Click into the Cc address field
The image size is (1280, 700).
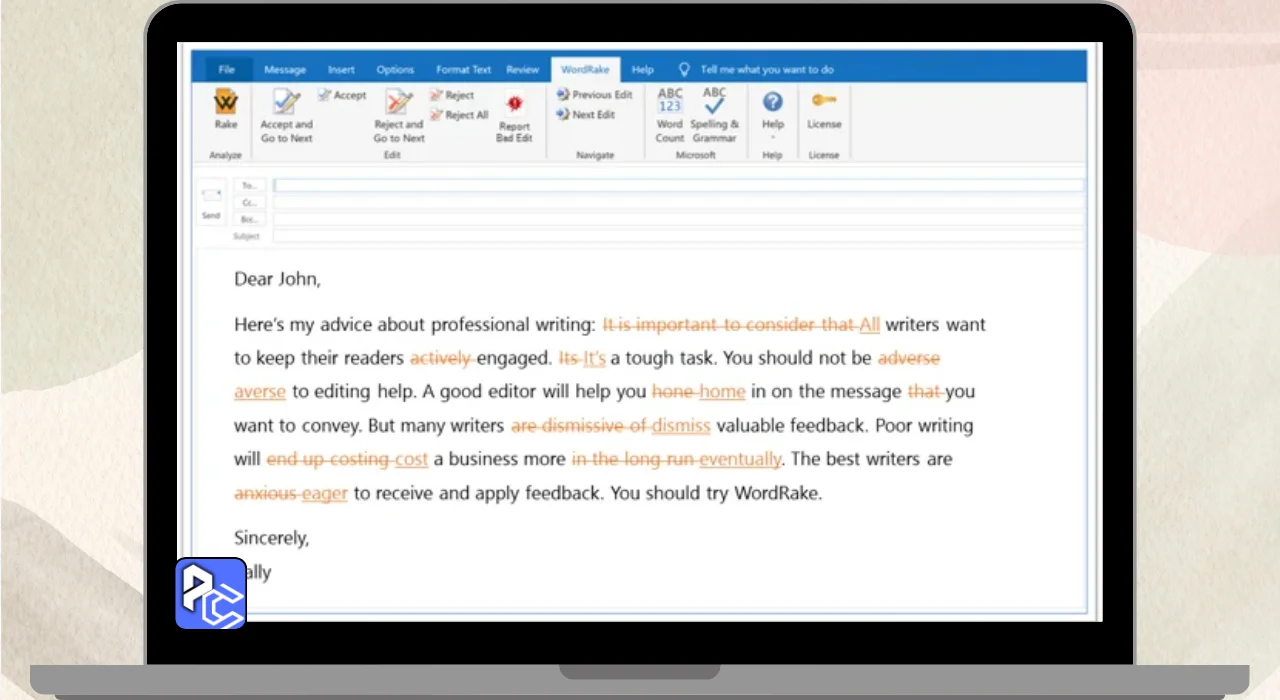[x=679, y=202]
